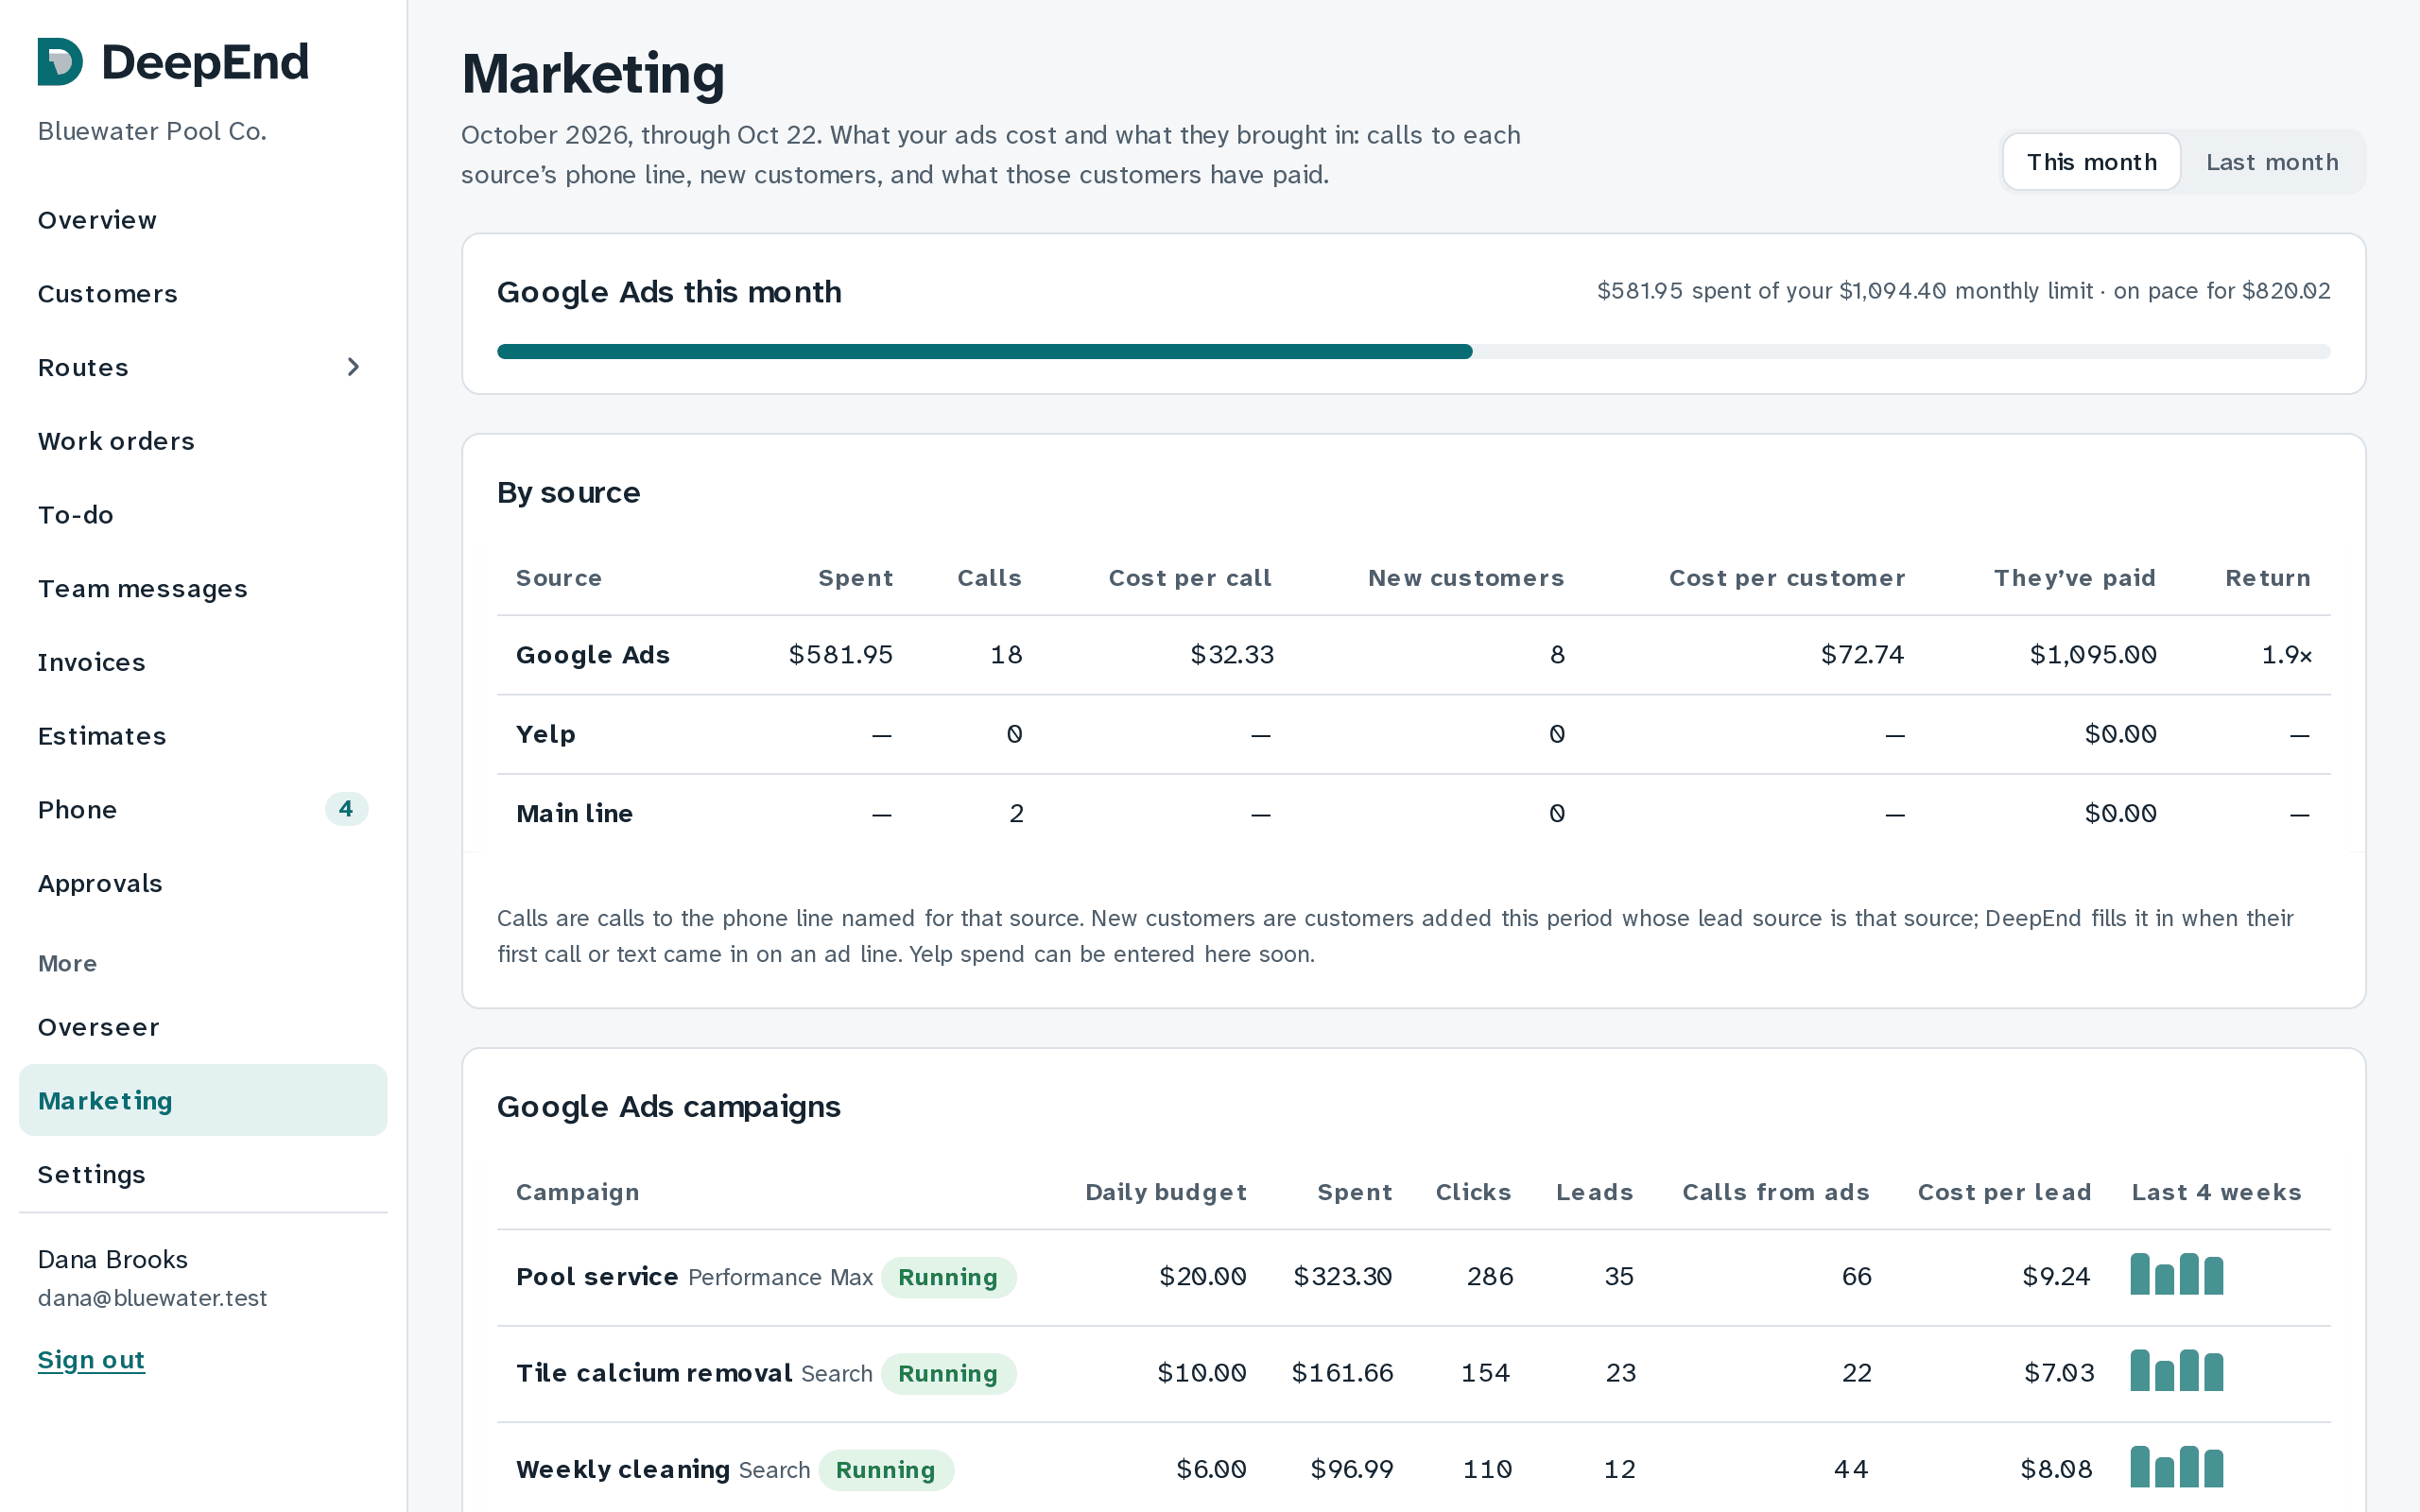Click the Dana Brooks user name

(x=113, y=1260)
